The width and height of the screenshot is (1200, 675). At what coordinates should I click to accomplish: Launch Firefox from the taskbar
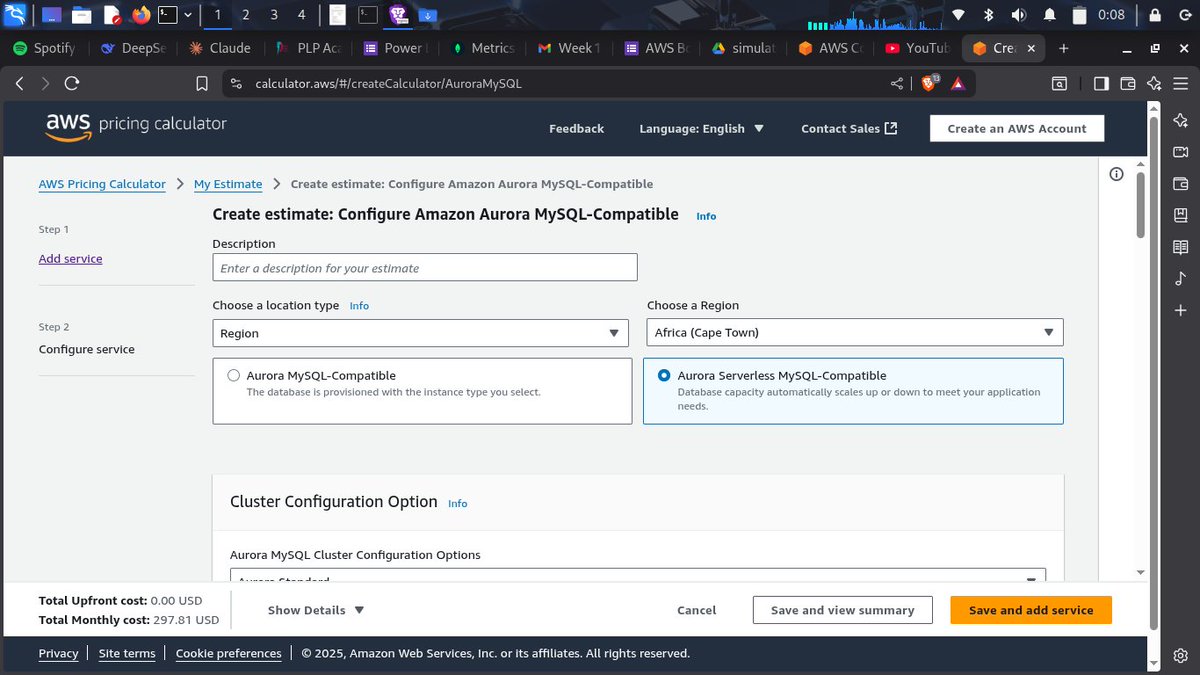coord(140,14)
